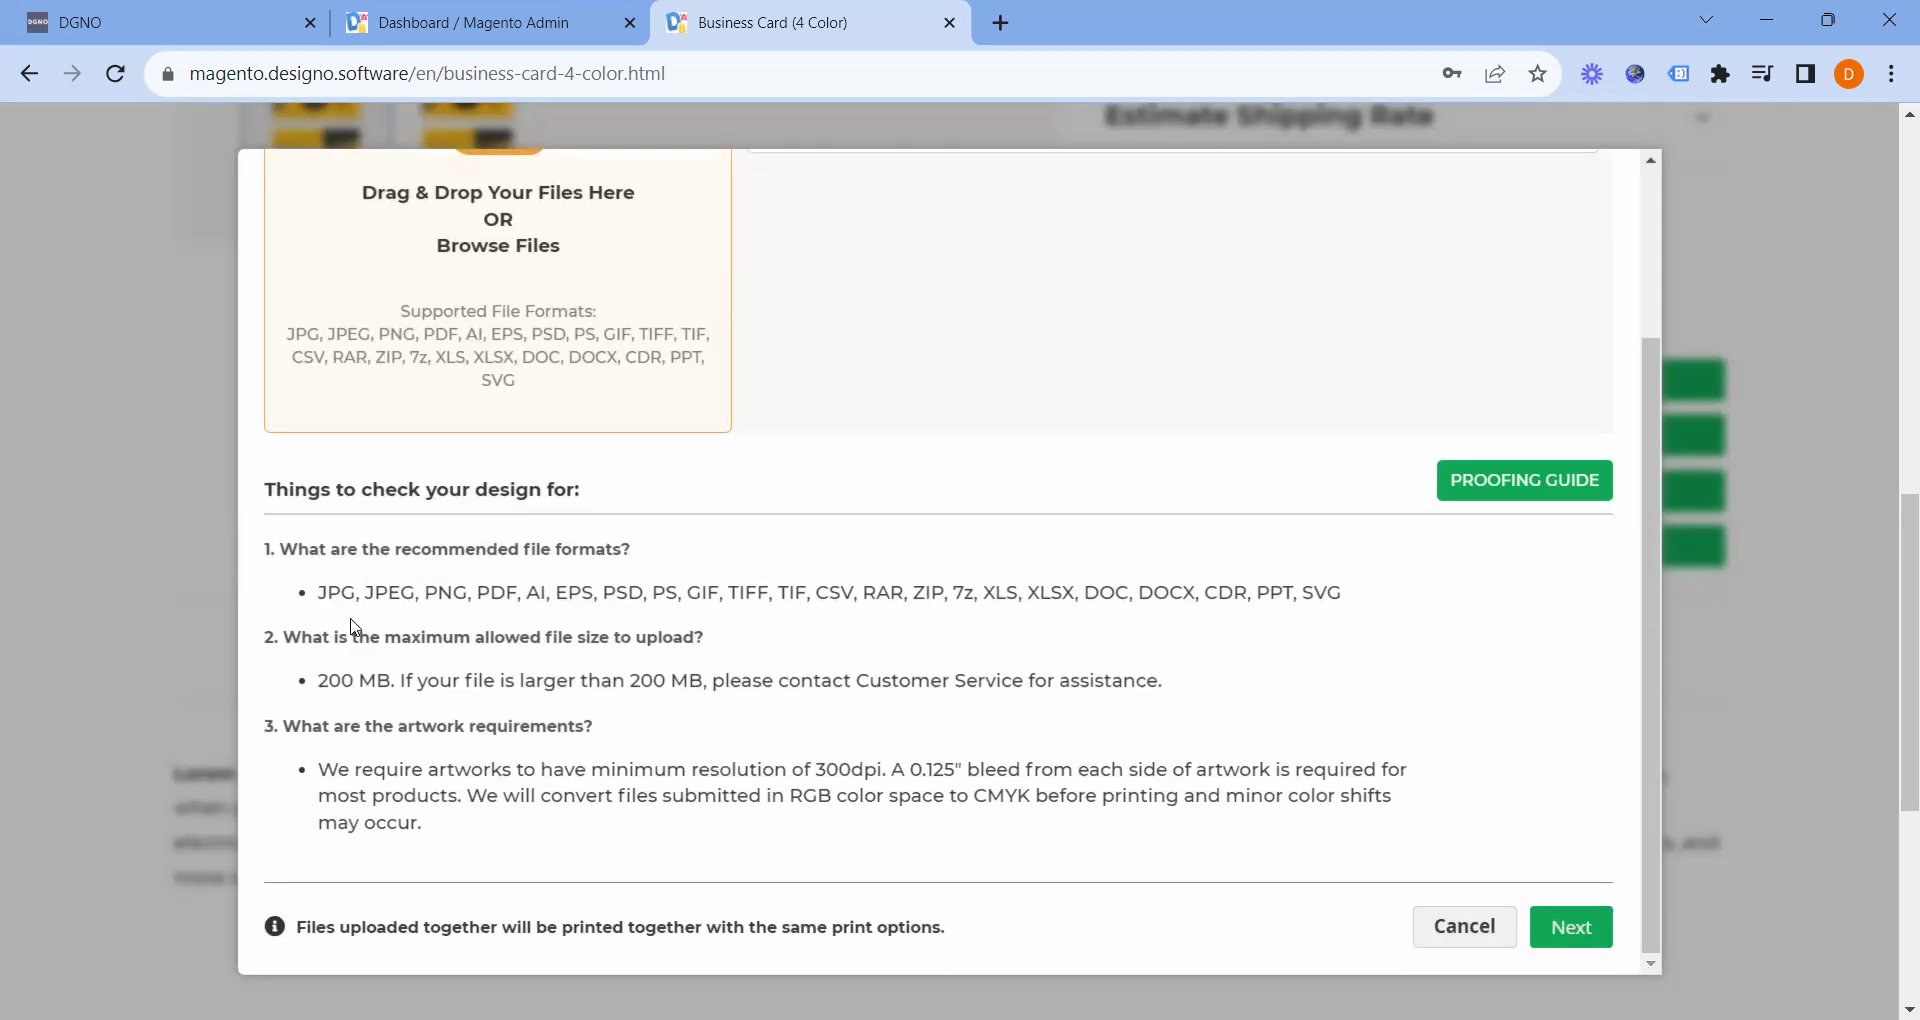This screenshot has height=1020, width=1920.
Task: Close the Business Card (4 Color) tab
Action: [x=950, y=23]
